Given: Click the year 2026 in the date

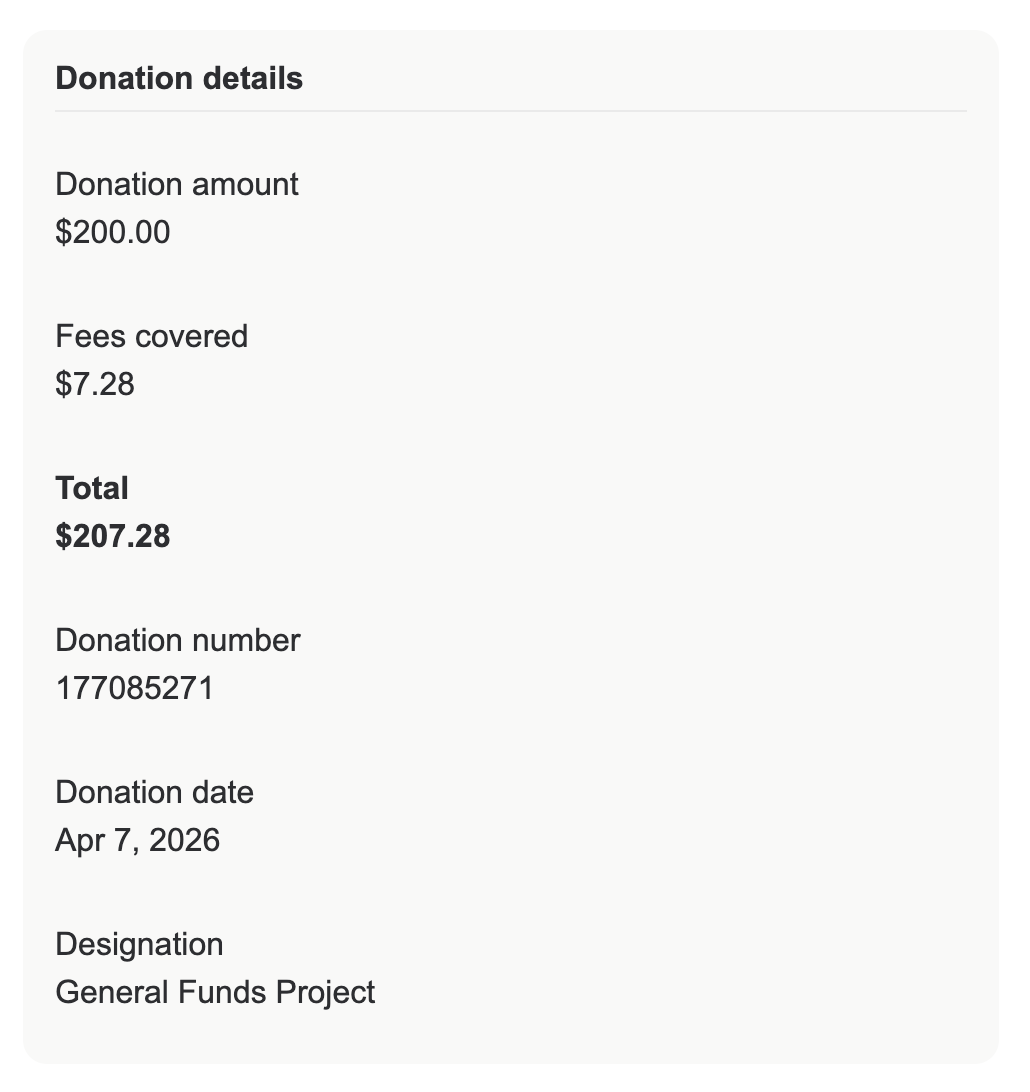Looking at the screenshot, I should coord(185,840).
